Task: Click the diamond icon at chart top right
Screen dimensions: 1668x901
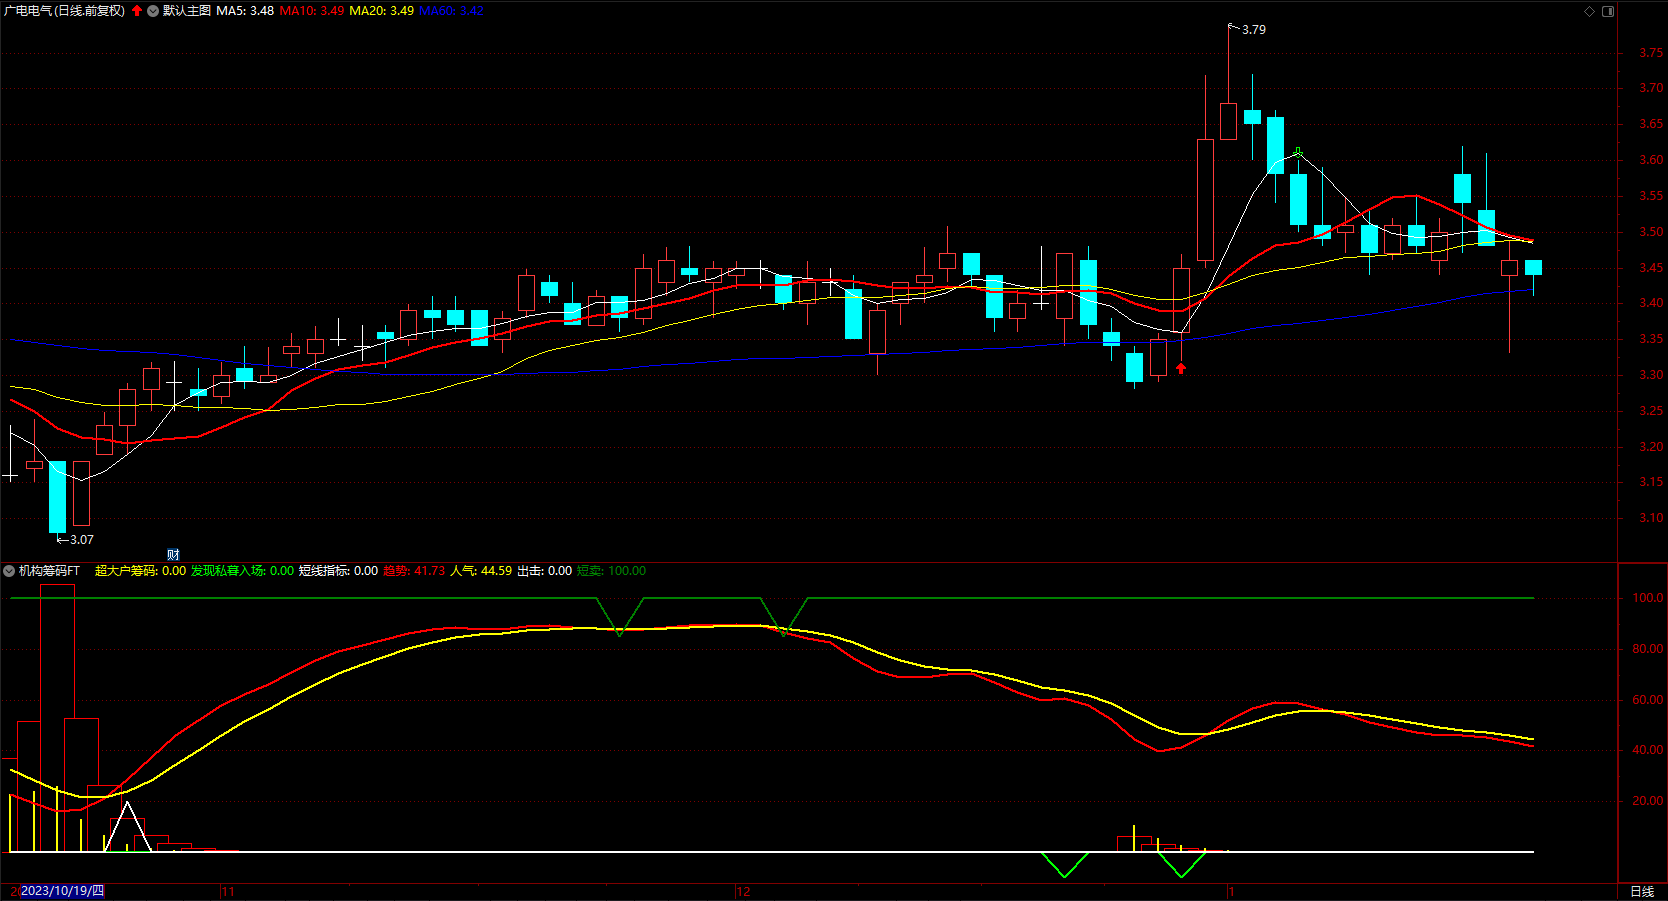Action: point(1590,11)
